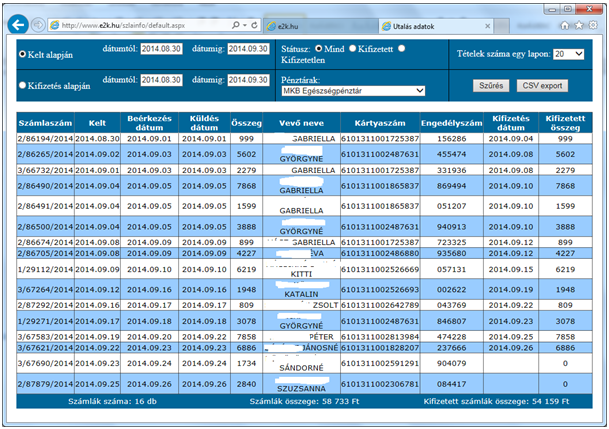
Task: Click the Összeg column header
Action: pos(246,123)
